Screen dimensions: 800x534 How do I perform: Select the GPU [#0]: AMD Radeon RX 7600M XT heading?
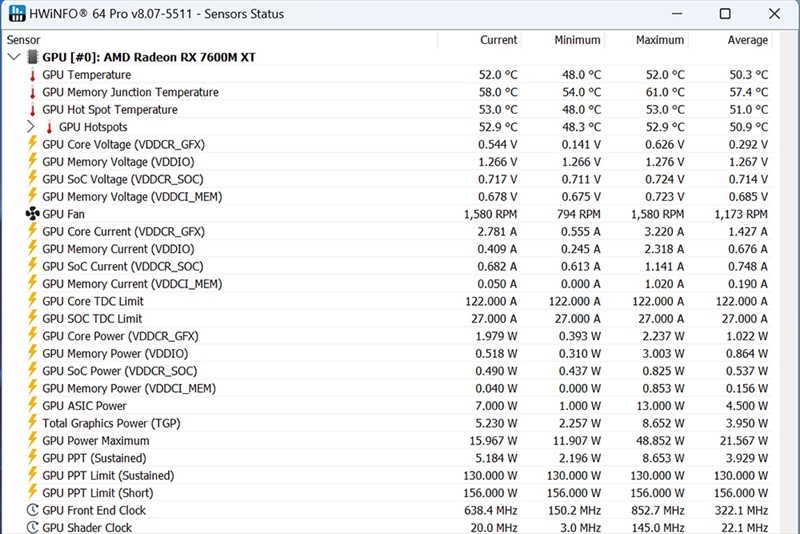click(148, 57)
